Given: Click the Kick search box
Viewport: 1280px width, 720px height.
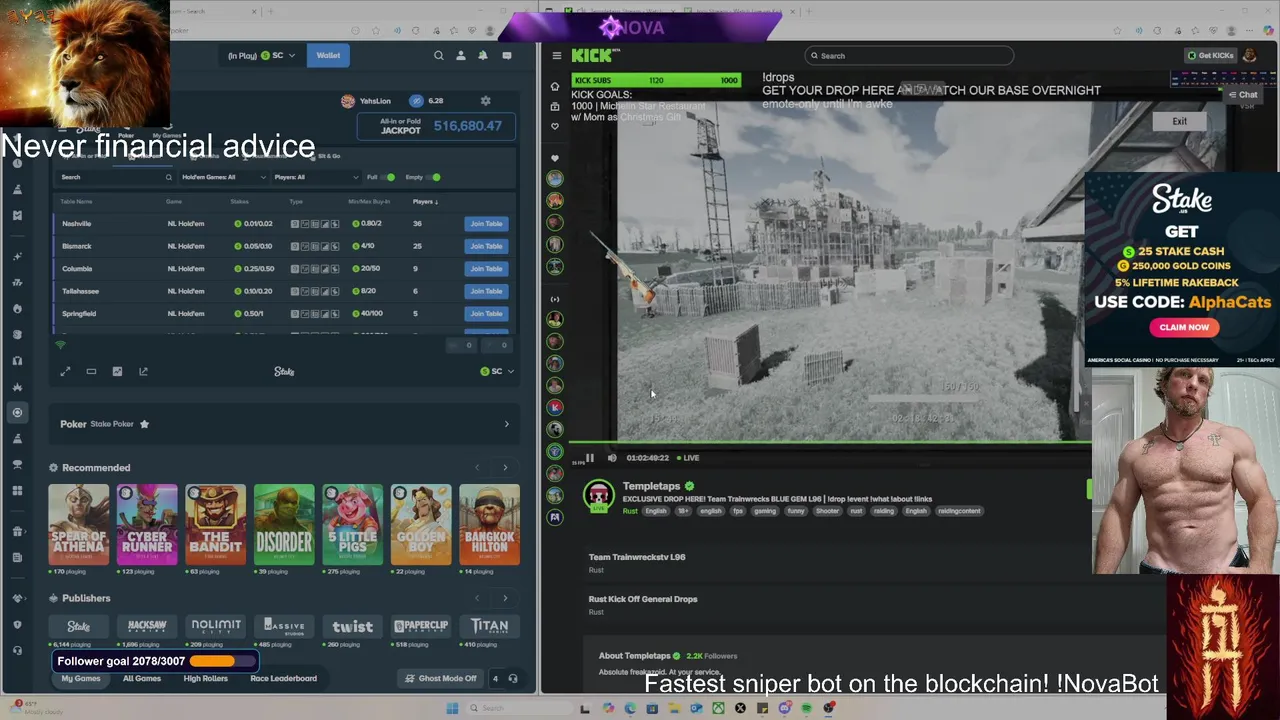Looking at the screenshot, I should (909, 56).
